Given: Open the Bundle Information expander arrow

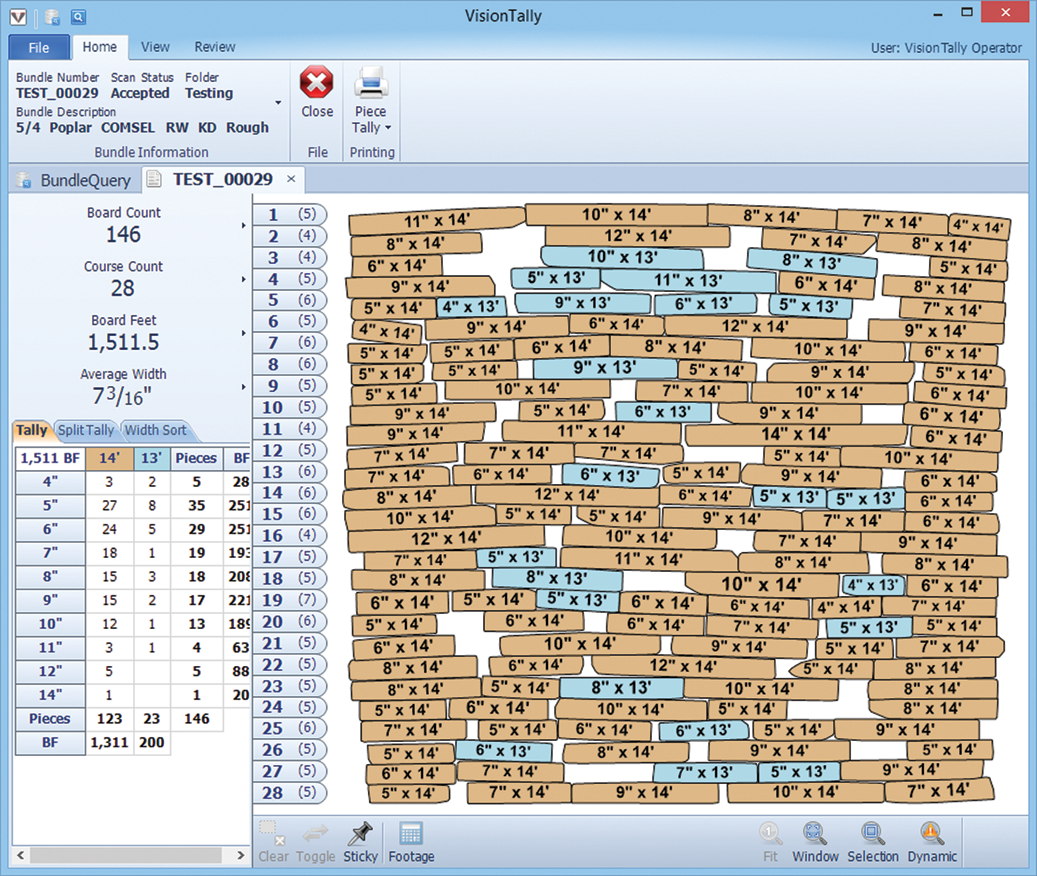Looking at the screenshot, I should pyautogui.click(x=277, y=103).
